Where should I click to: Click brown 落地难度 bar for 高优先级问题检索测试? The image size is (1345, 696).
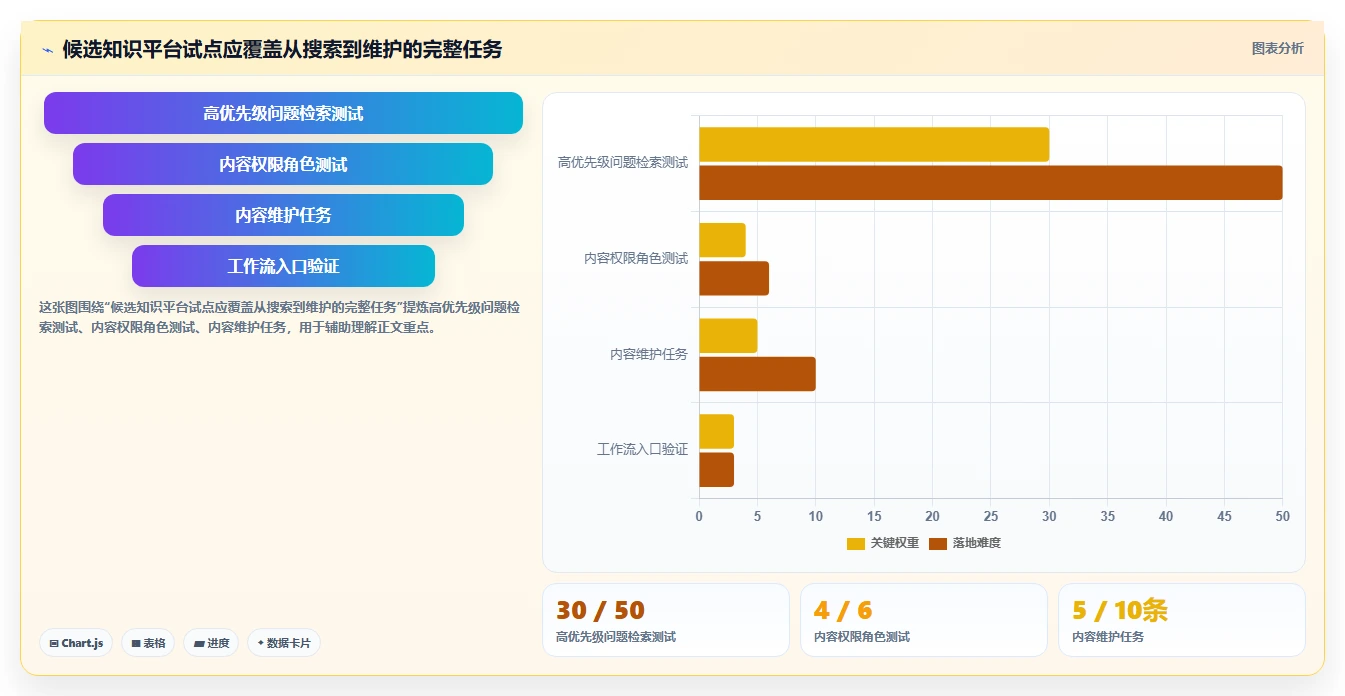pyautogui.click(x=990, y=182)
